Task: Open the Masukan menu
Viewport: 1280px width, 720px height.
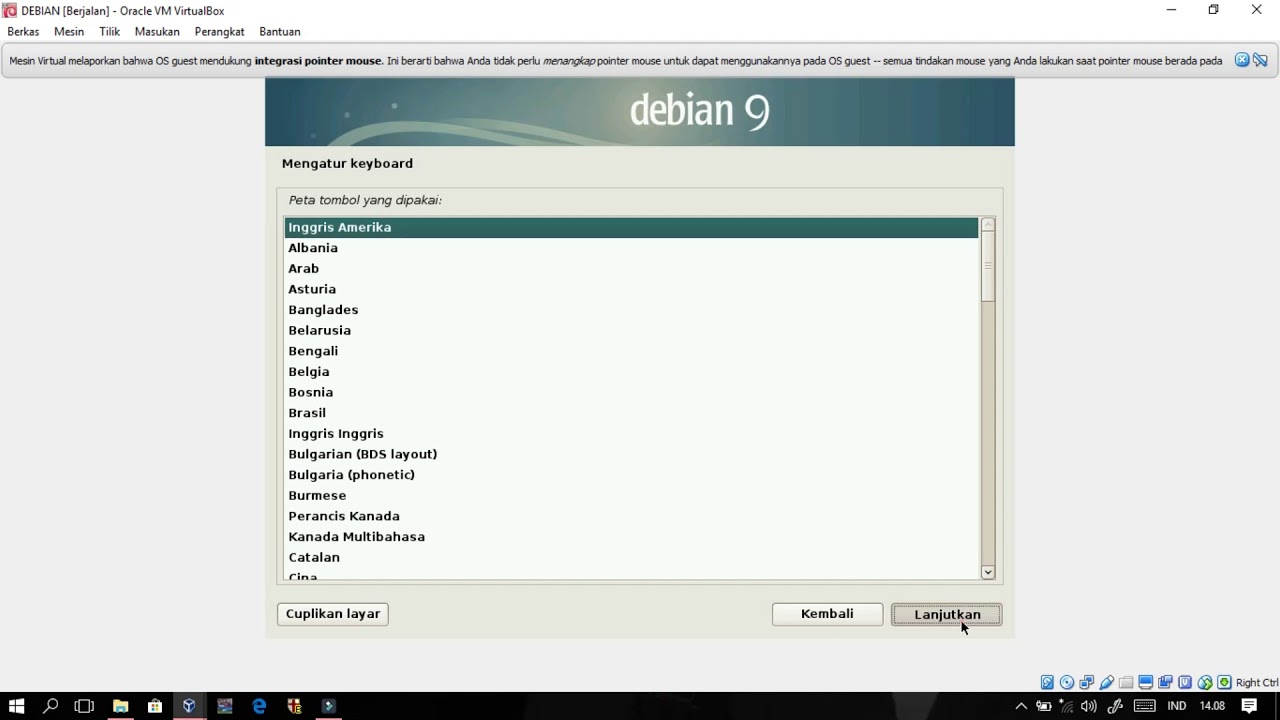Action: pyautogui.click(x=157, y=32)
